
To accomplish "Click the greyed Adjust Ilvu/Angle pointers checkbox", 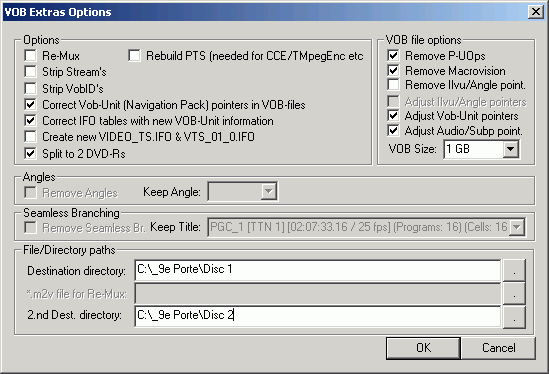I will tap(393, 102).
